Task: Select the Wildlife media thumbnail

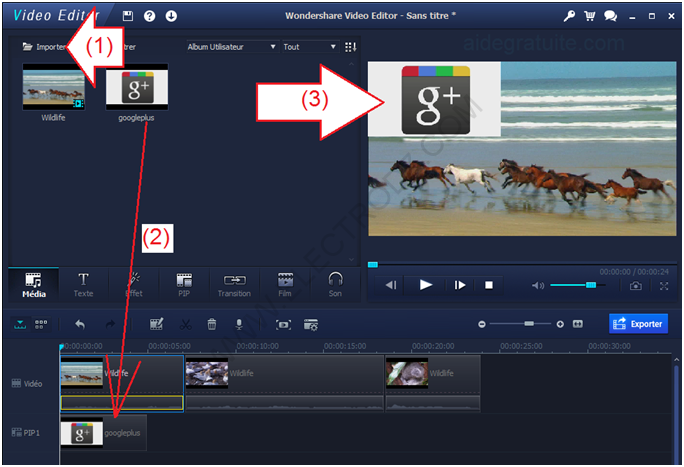Action: [54, 86]
